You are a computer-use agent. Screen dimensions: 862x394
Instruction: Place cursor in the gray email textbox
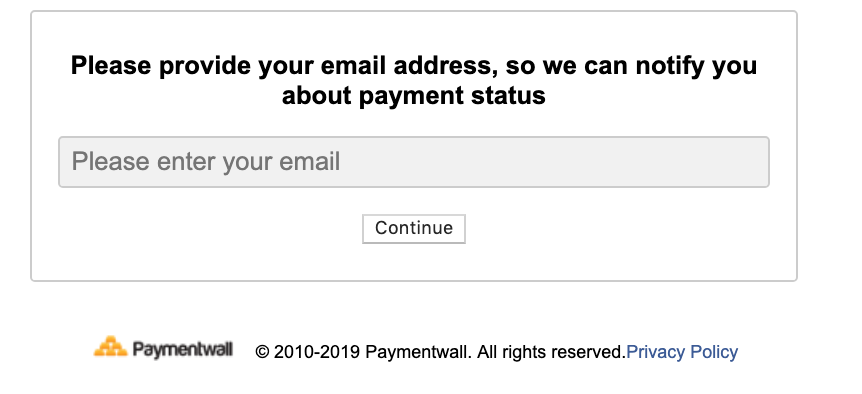413,162
